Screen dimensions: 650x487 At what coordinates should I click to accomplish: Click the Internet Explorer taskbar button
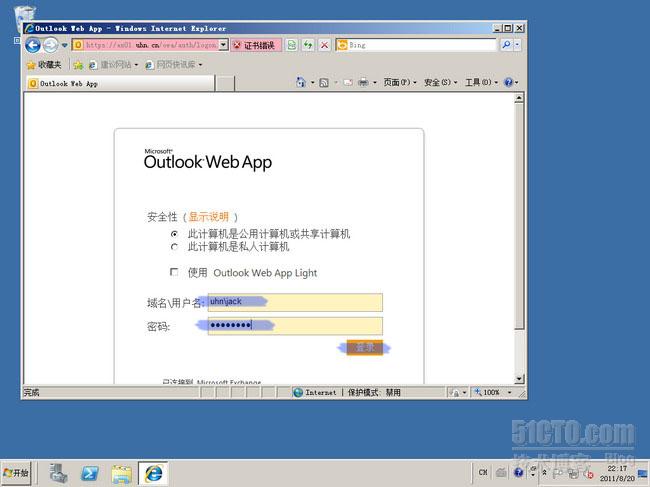[x=153, y=473]
